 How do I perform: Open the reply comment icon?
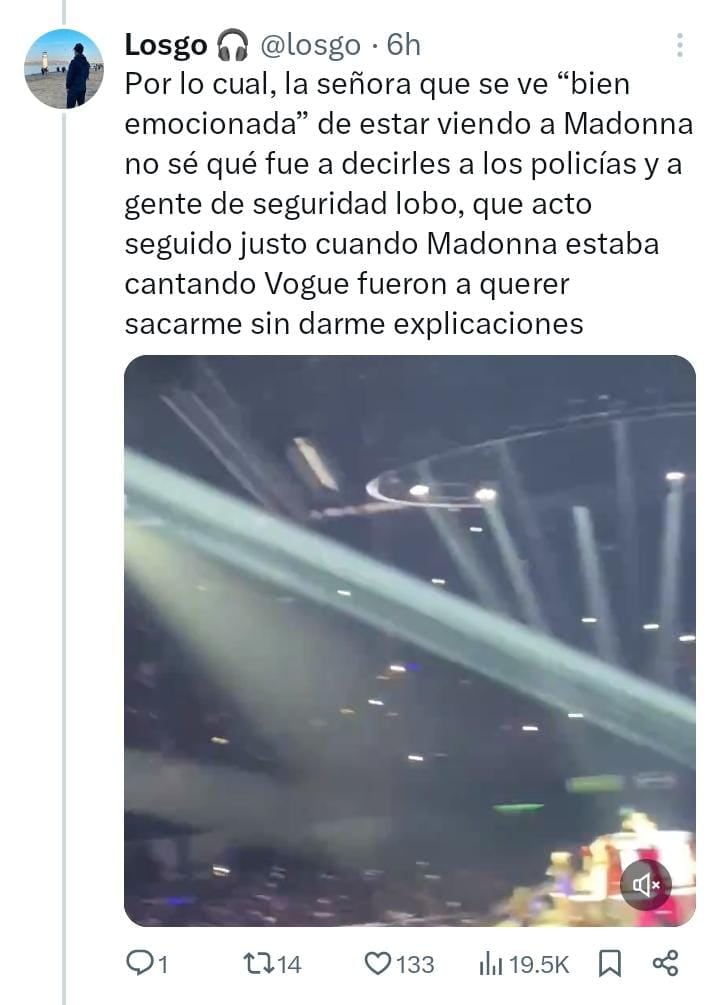[139, 963]
